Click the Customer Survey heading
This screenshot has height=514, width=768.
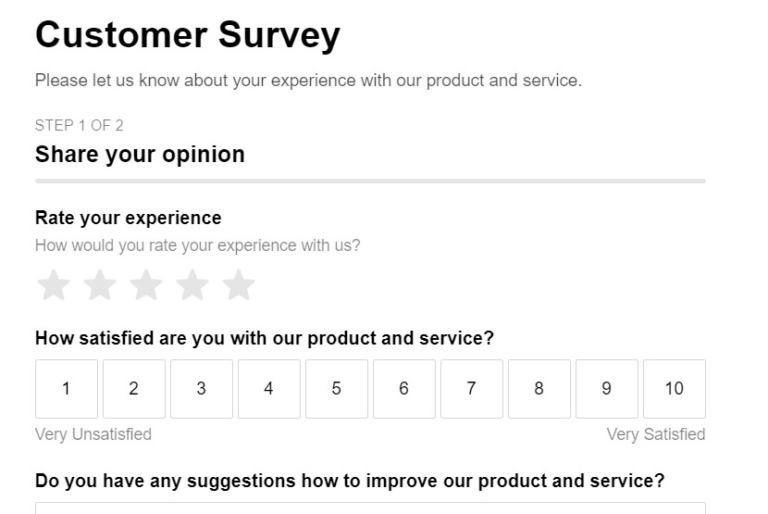pos(187,37)
